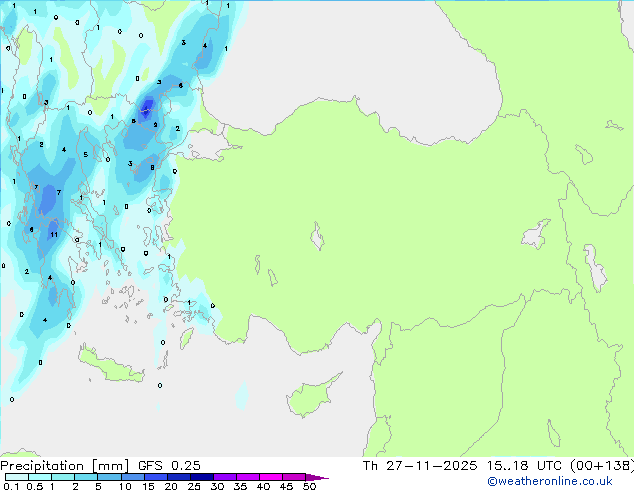Select the 35–40 mm violet legend swatch

pos(247,477)
